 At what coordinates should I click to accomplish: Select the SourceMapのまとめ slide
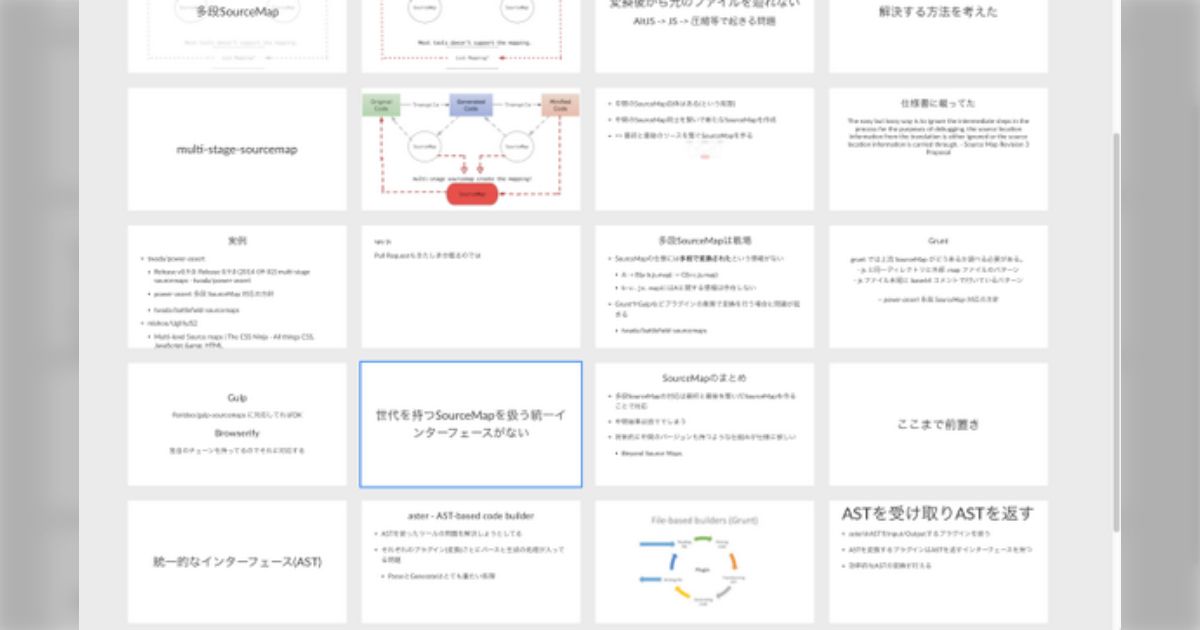point(705,424)
